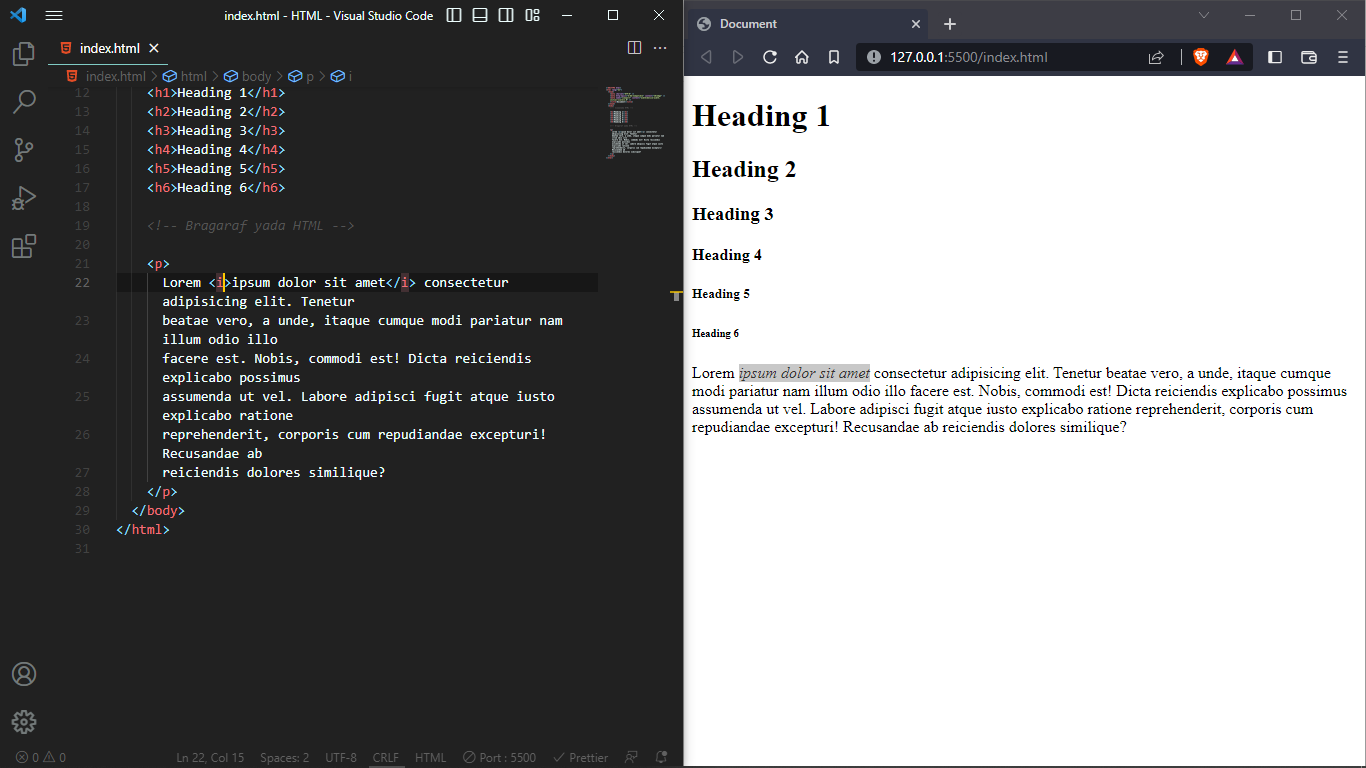Split the editor to the right
Screen dimensions: 1366x768
tap(634, 48)
